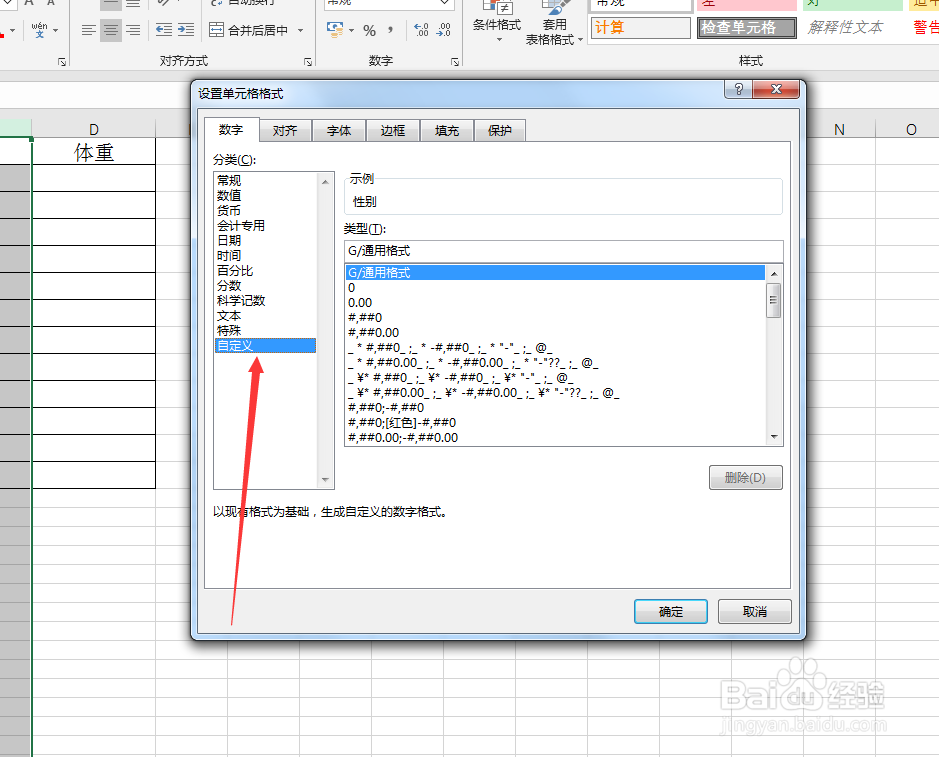Open the 对齐方式 group dialog launcher
The height and width of the screenshot is (757, 939).
pyautogui.click(x=308, y=62)
